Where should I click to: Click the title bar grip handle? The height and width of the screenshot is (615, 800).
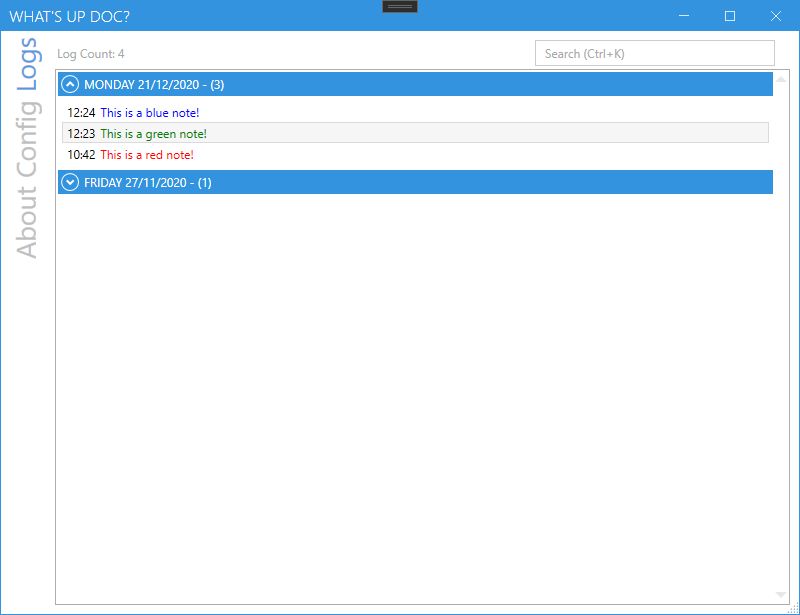coord(400,6)
